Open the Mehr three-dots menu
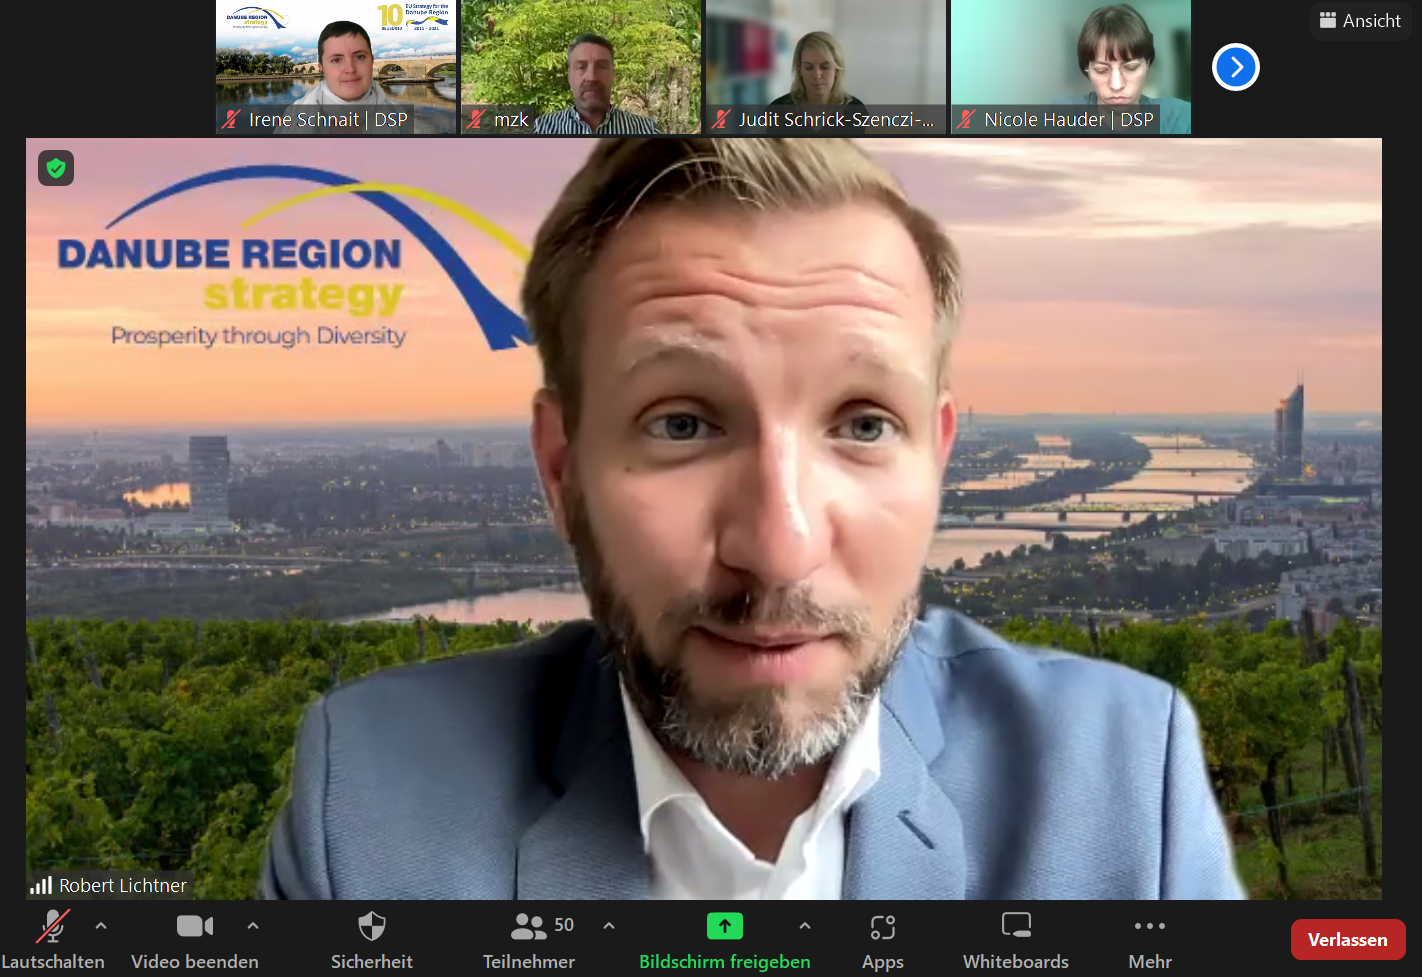Screen dimensions: 1422x977 pyautogui.click(x=1149, y=938)
